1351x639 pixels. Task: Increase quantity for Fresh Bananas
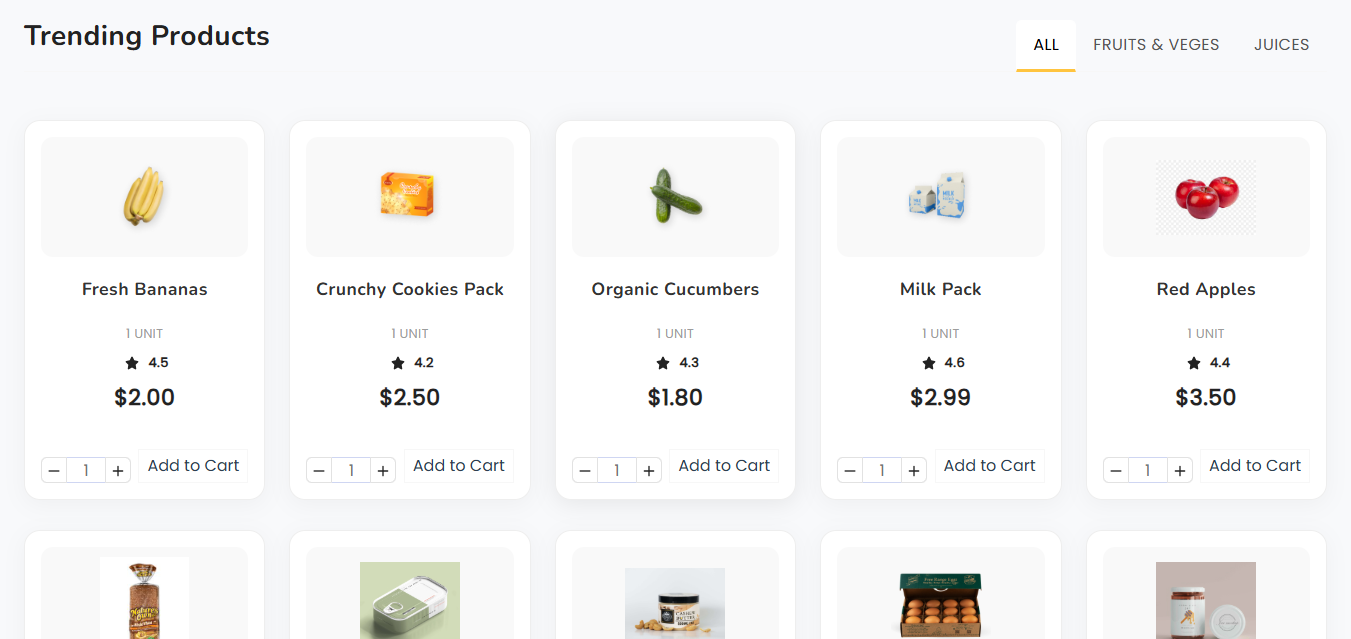pyautogui.click(x=118, y=470)
